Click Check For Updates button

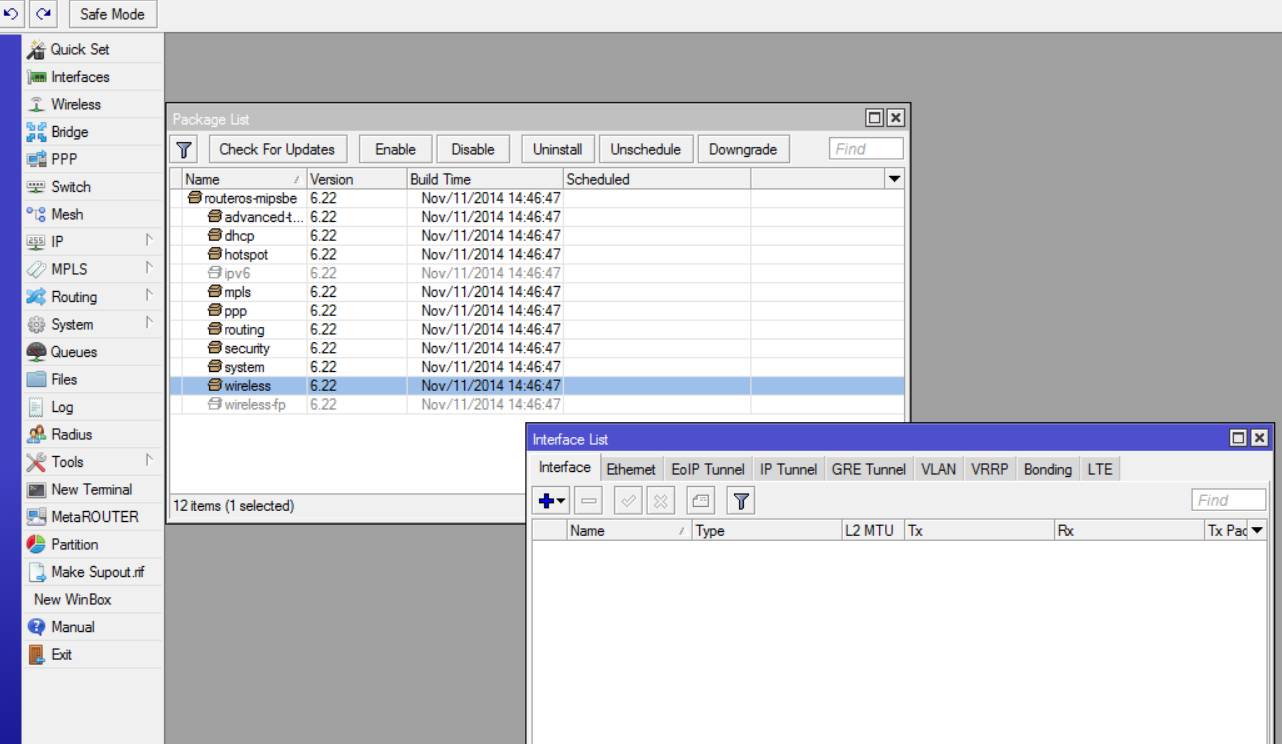[277, 149]
